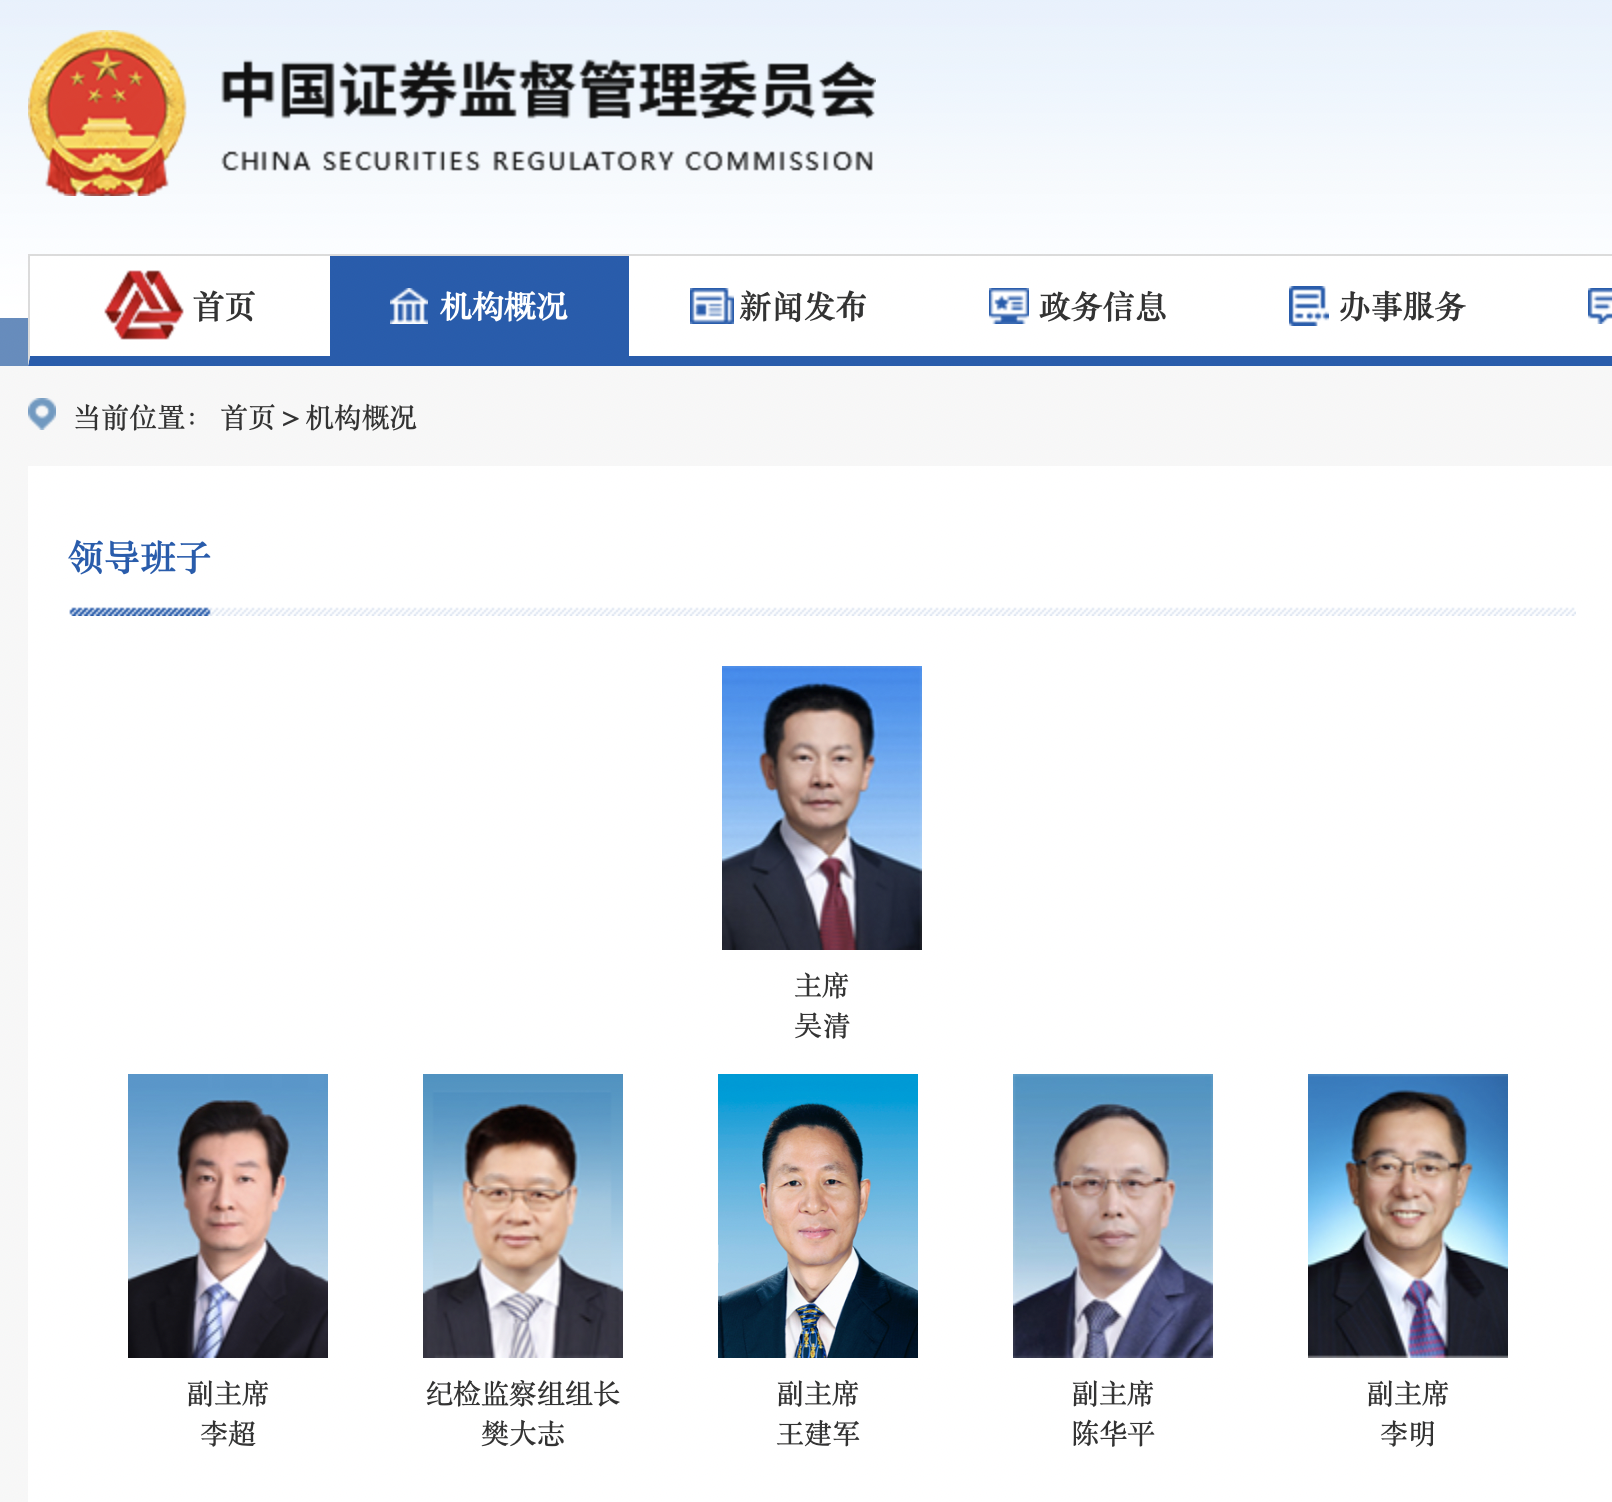Click the document icon beside 办事服务
This screenshot has width=1612, height=1502.
point(1308,306)
